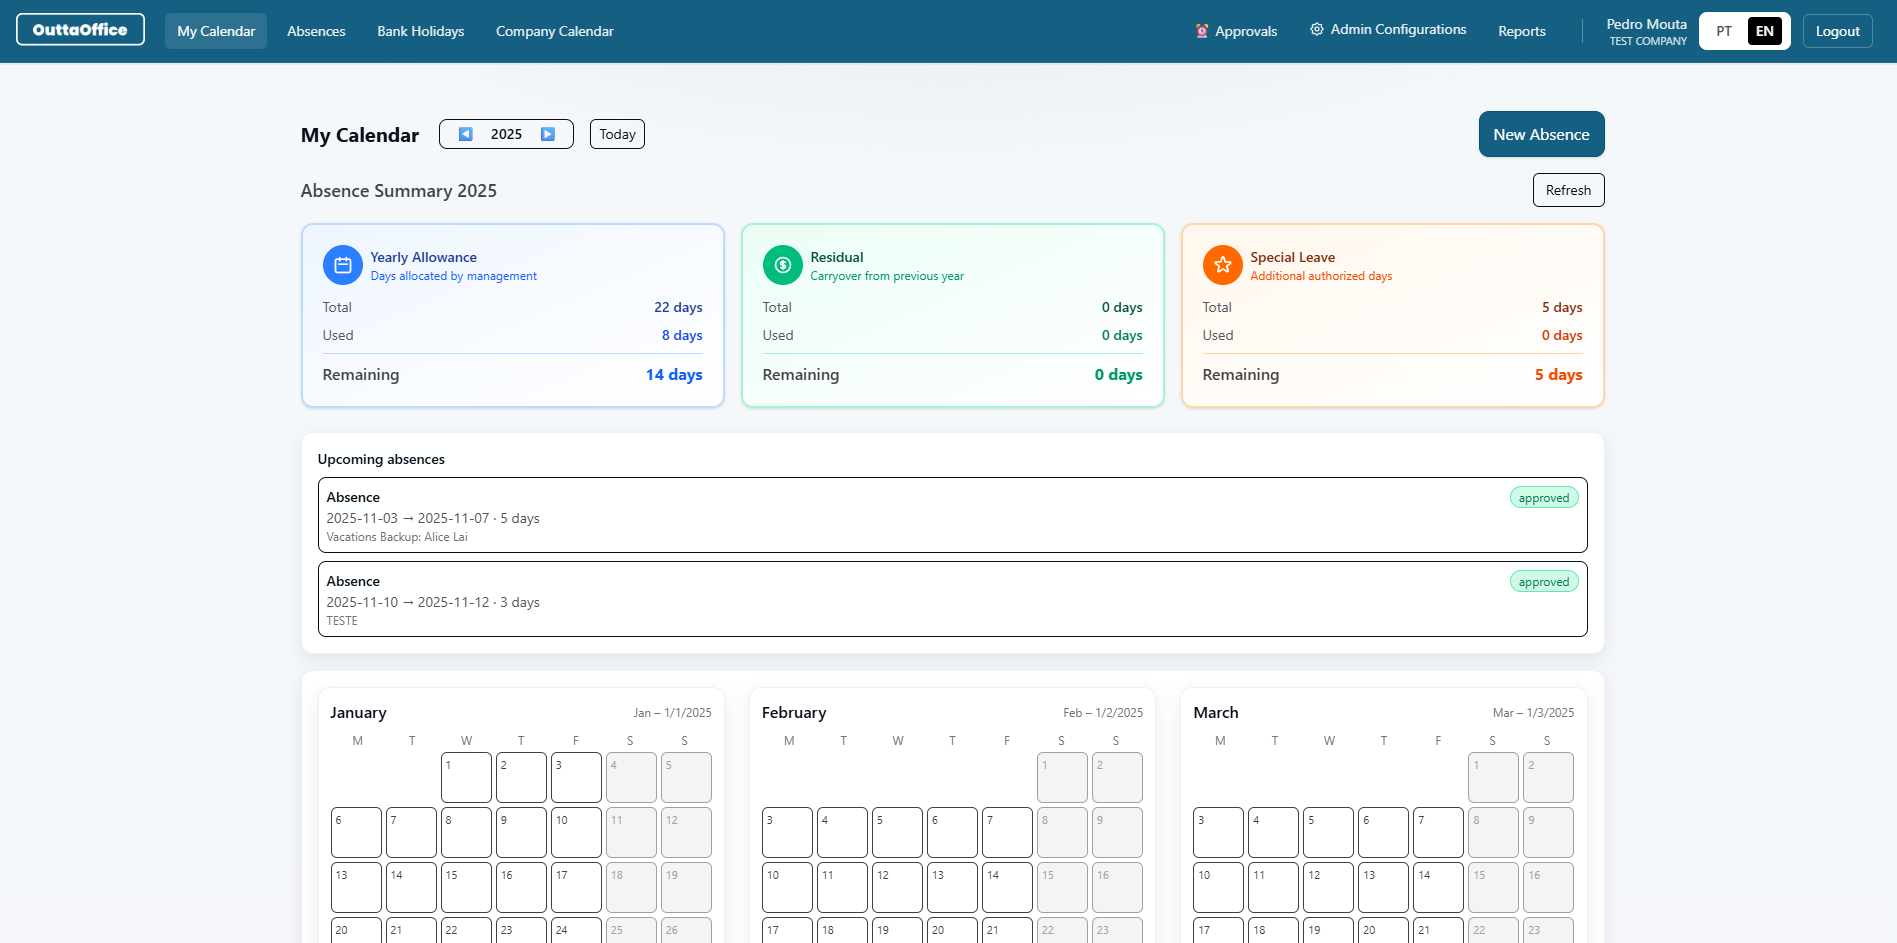Image resolution: width=1897 pixels, height=943 pixels.
Task: Open the year 2025 selector
Action: (x=506, y=133)
